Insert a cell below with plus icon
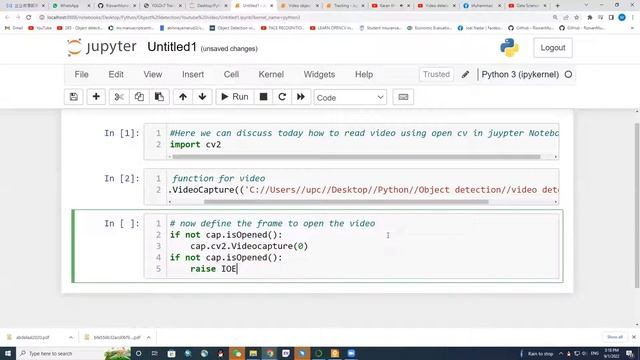This screenshot has height=360, width=640. point(96,97)
